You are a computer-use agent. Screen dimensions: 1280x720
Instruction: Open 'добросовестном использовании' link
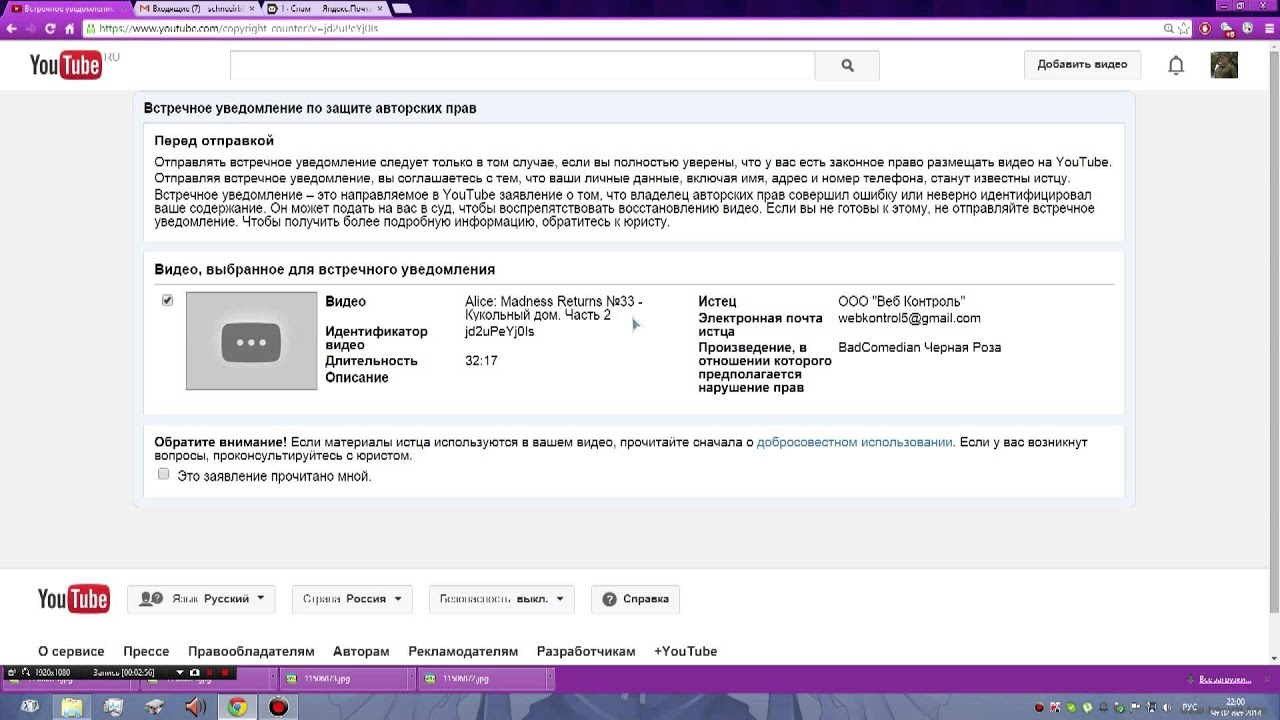(855, 442)
